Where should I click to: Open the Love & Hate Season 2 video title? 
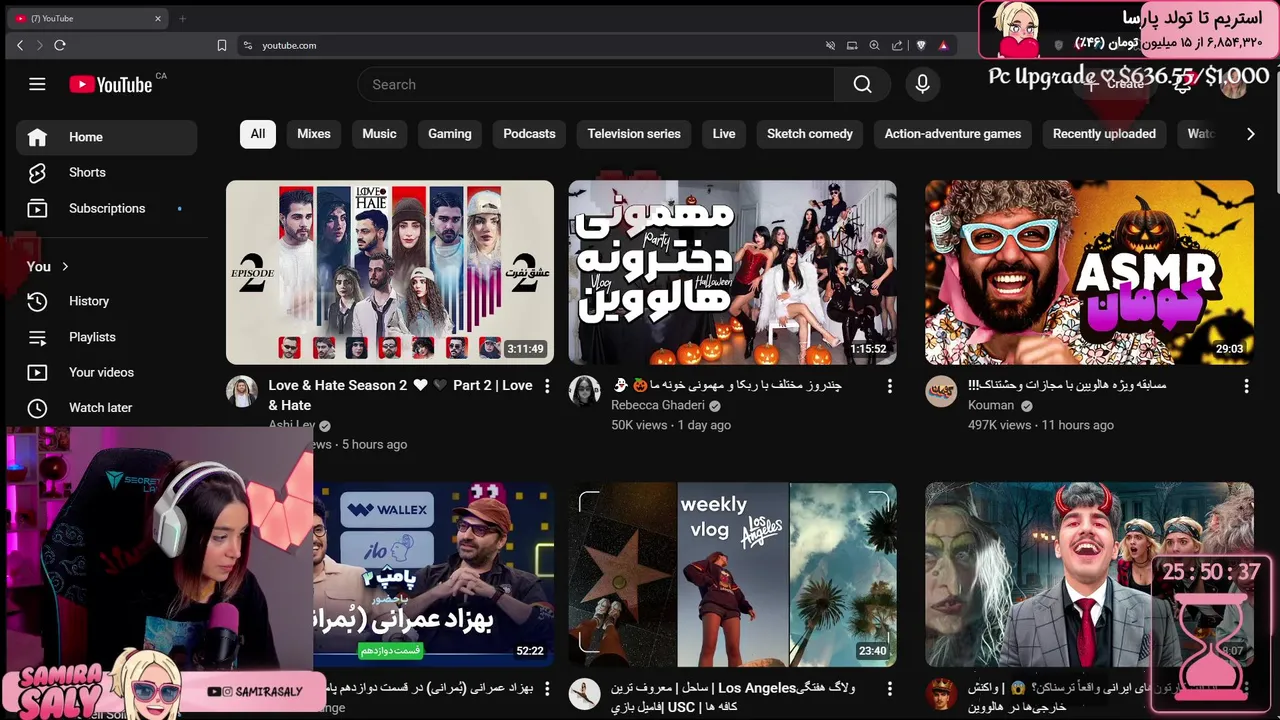400,395
